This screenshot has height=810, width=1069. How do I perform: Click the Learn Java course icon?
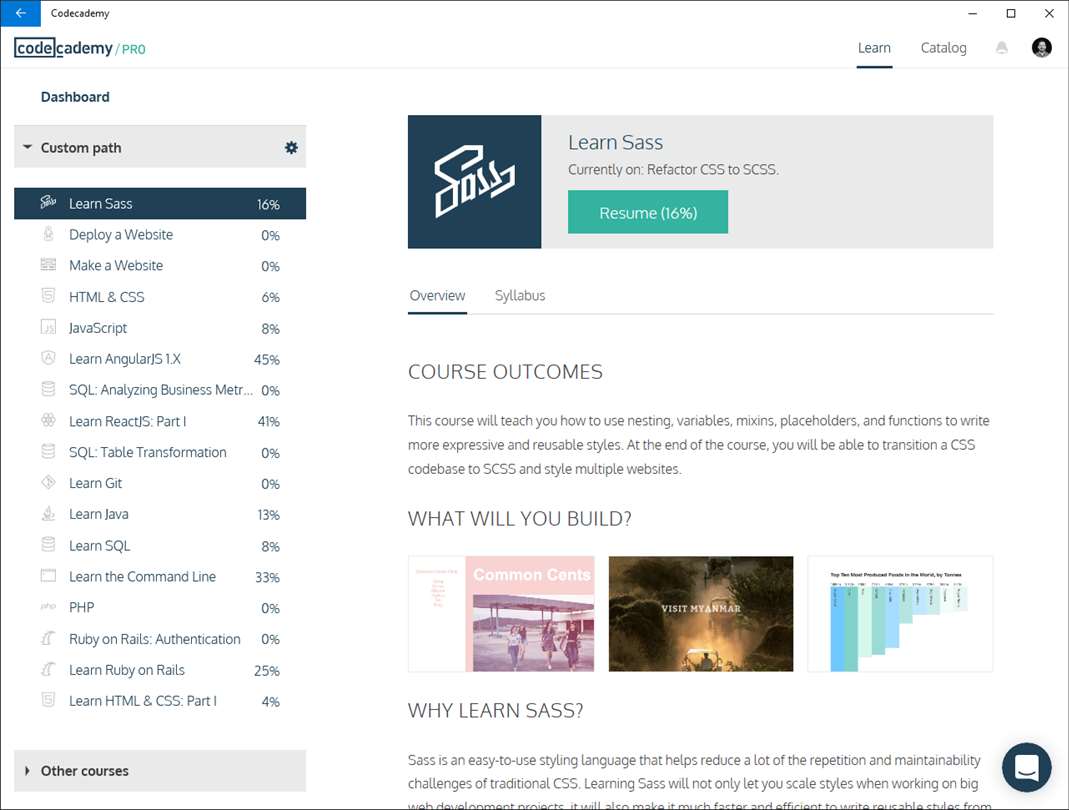tap(48, 513)
